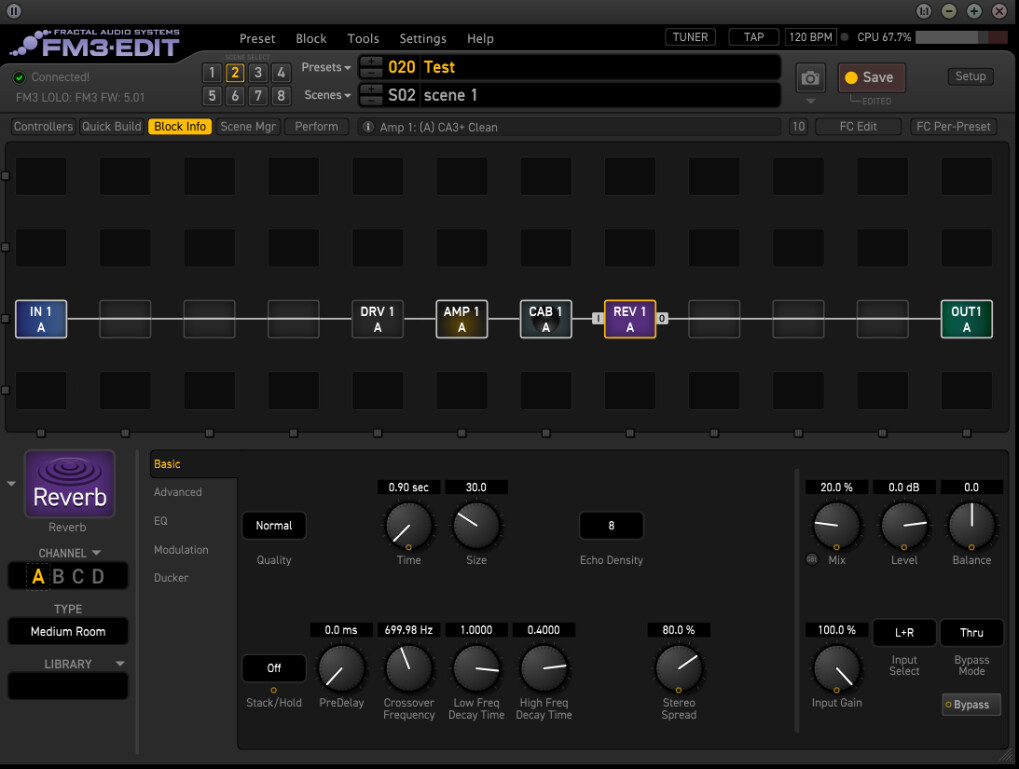Select the DRV 1 drive block
This screenshot has height=769, width=1019.
378,319
